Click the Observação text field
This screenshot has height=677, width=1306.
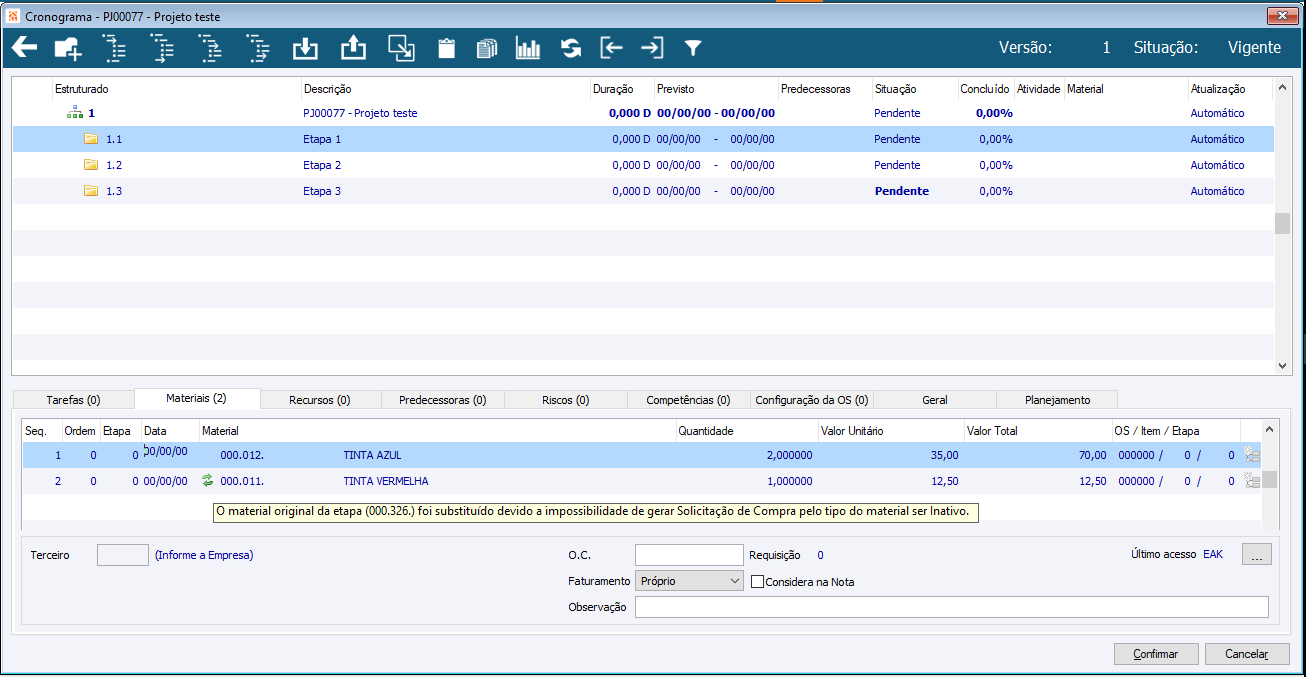coord(951,607)
